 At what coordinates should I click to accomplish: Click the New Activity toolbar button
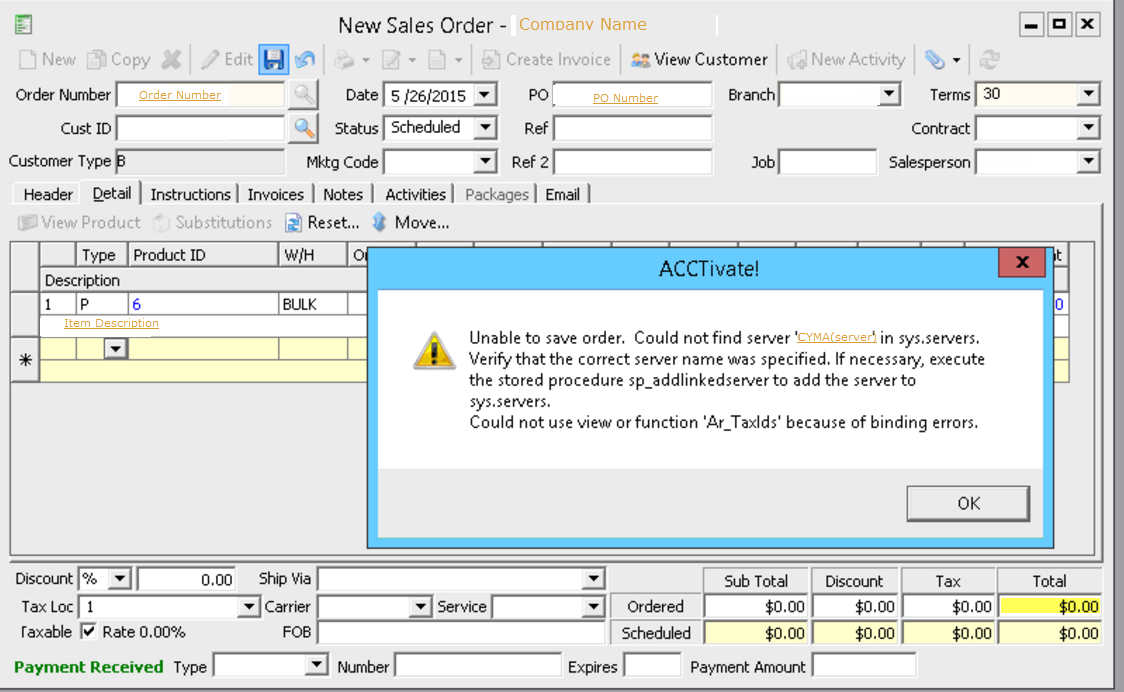[x=846, y=60]
